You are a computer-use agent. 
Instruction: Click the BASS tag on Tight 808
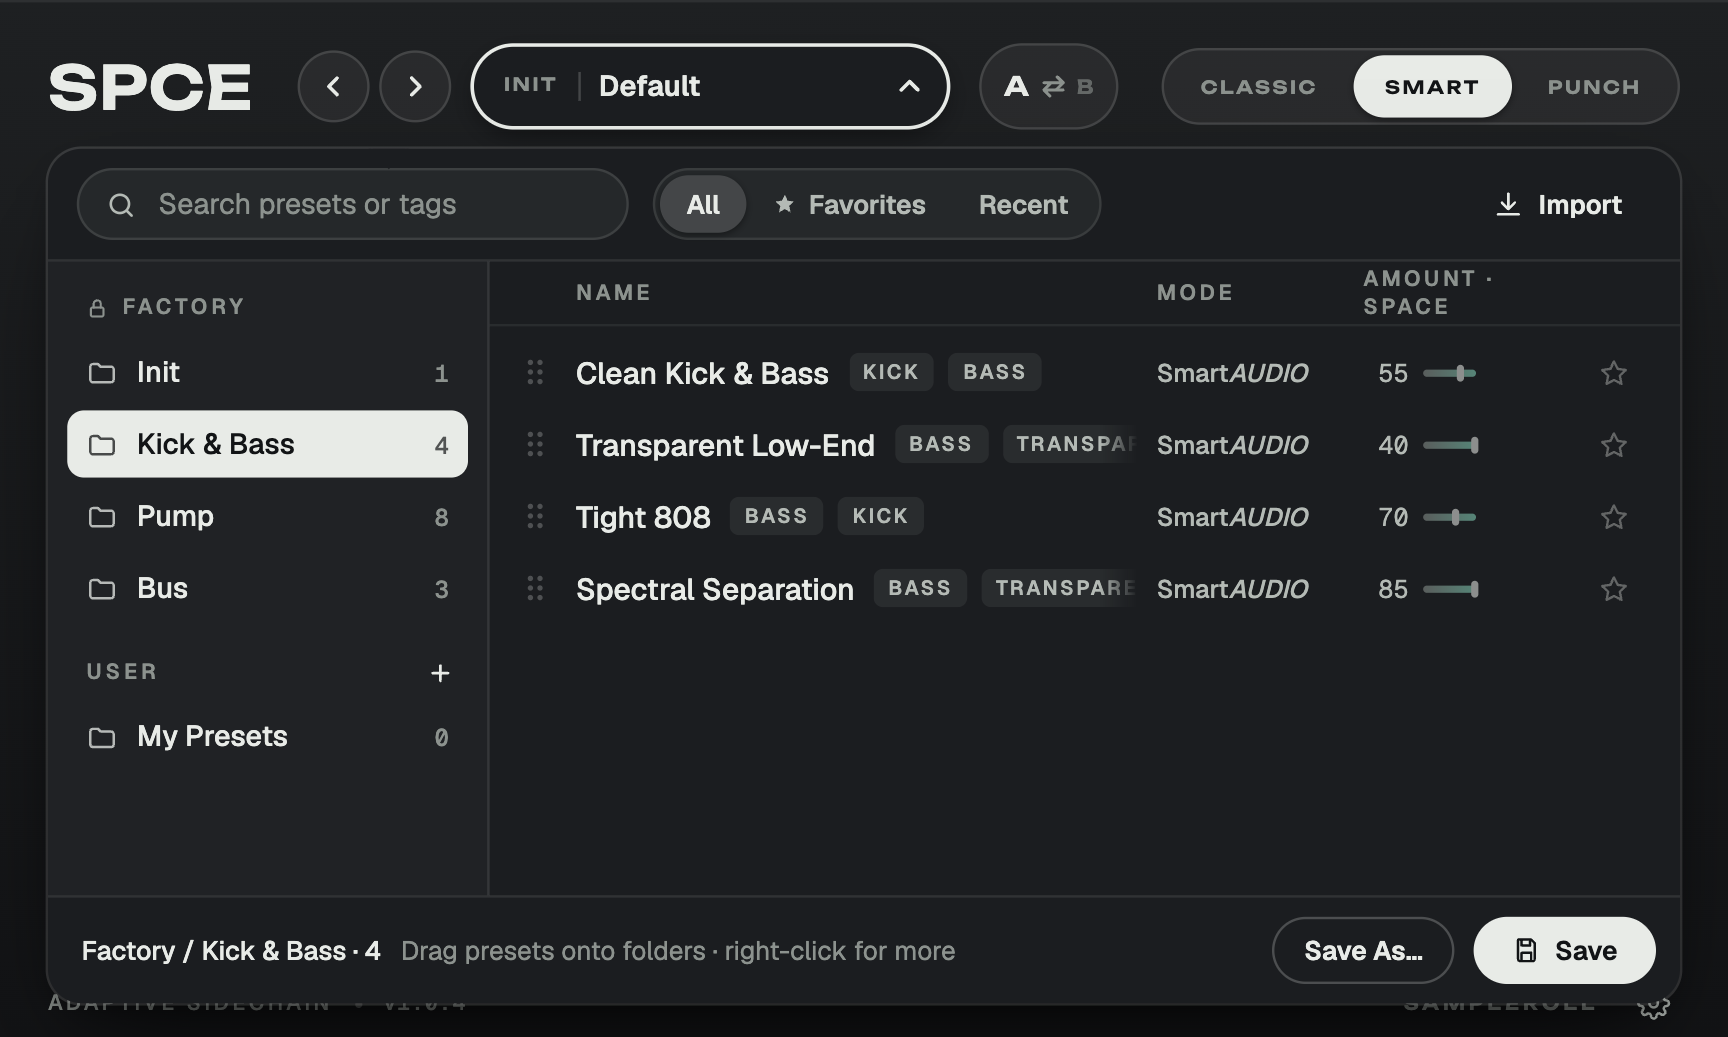776,516
